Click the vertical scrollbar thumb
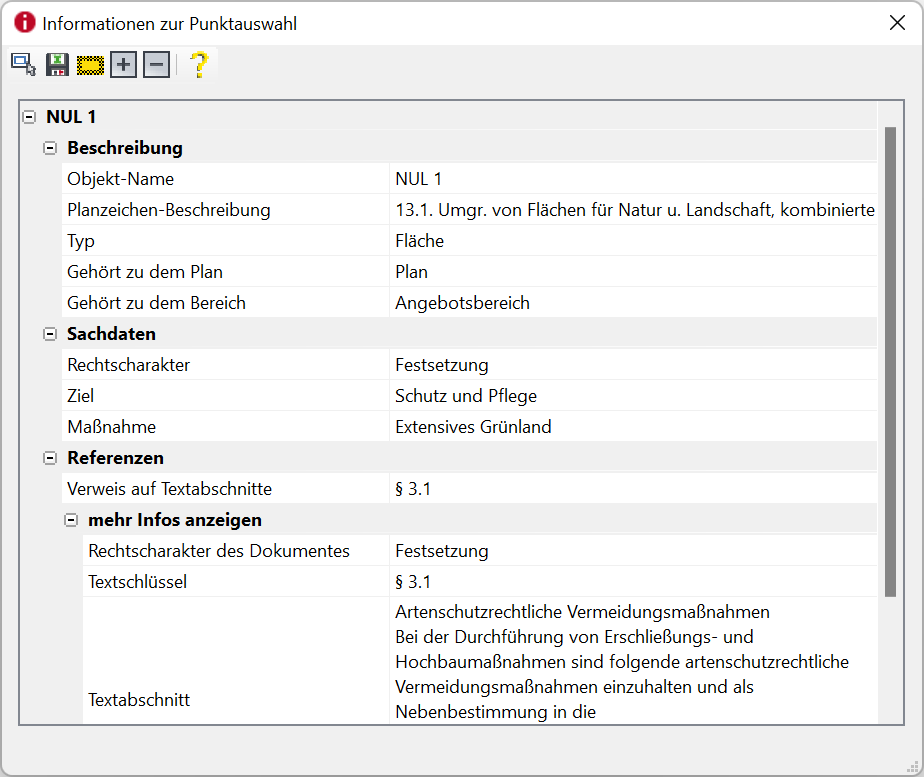924x777 pixels. tap(890, 360)
